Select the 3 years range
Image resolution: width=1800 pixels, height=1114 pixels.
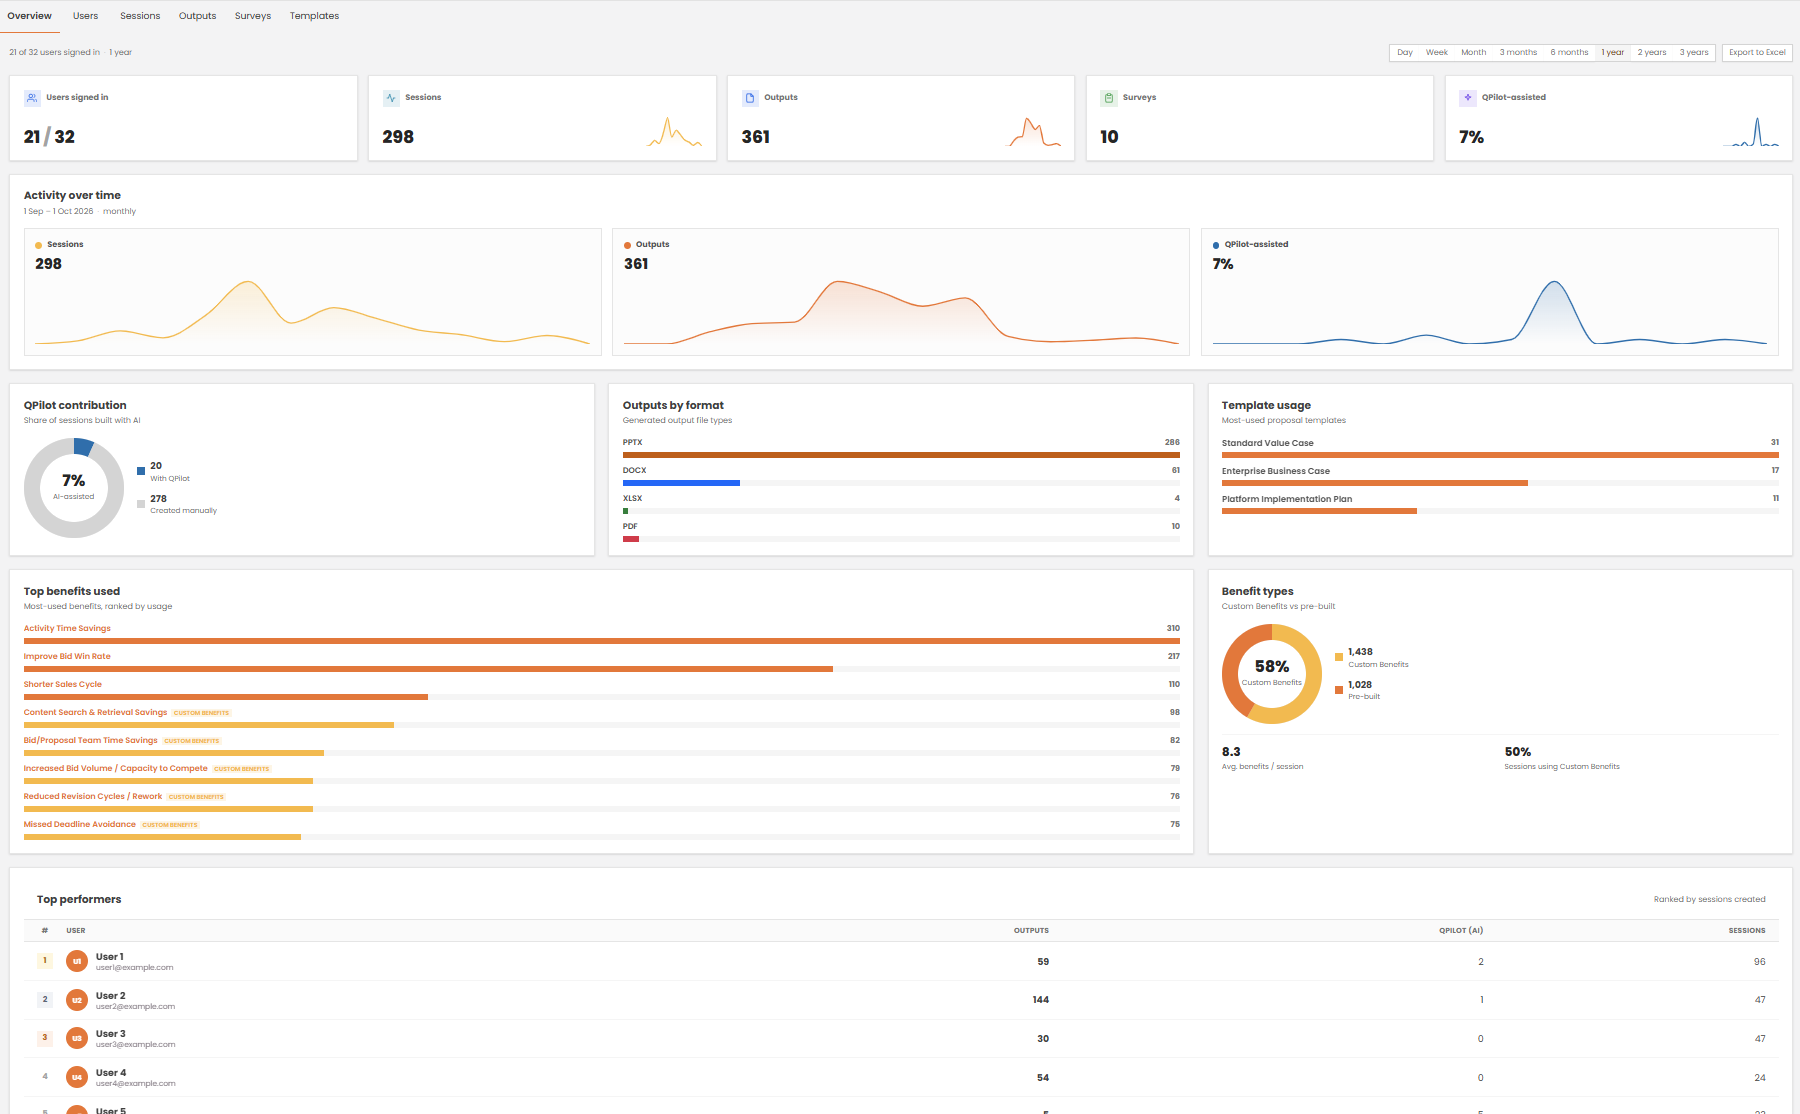point(1694,52)
